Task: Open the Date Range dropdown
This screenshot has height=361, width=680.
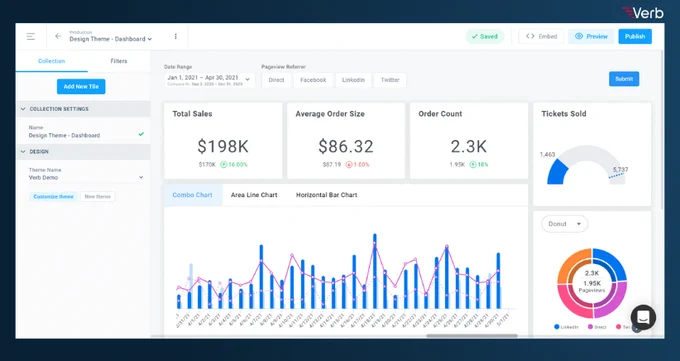Action: tap(209, 80)
